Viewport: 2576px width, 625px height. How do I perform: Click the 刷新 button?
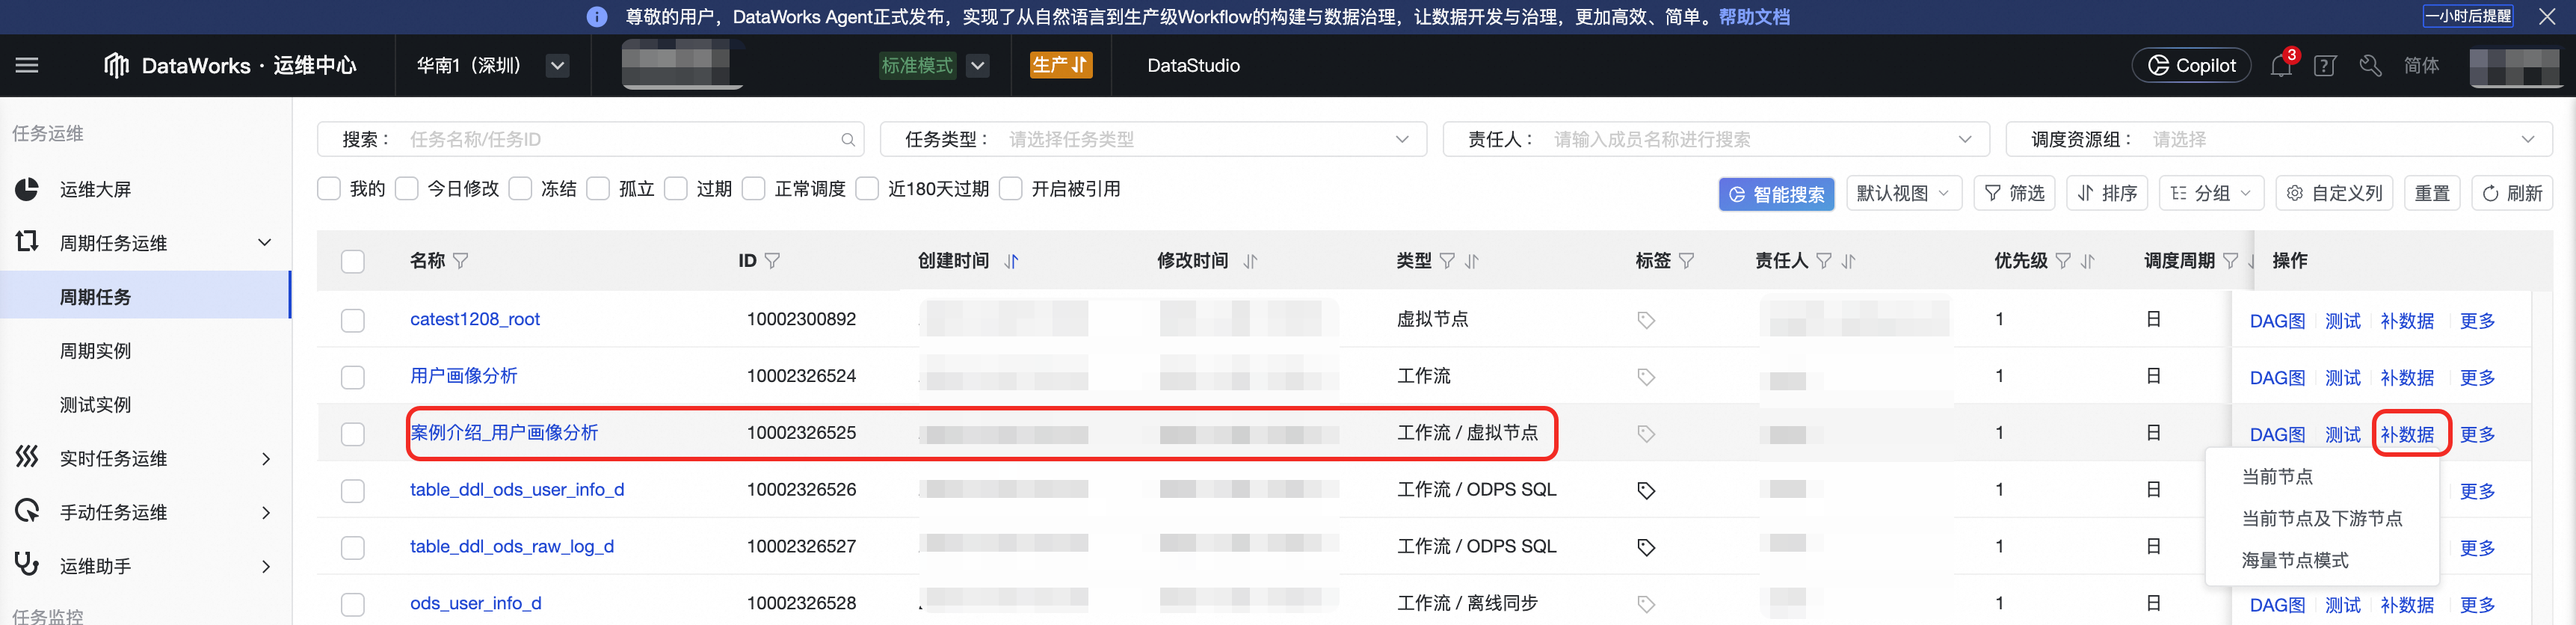[2512, 193]
